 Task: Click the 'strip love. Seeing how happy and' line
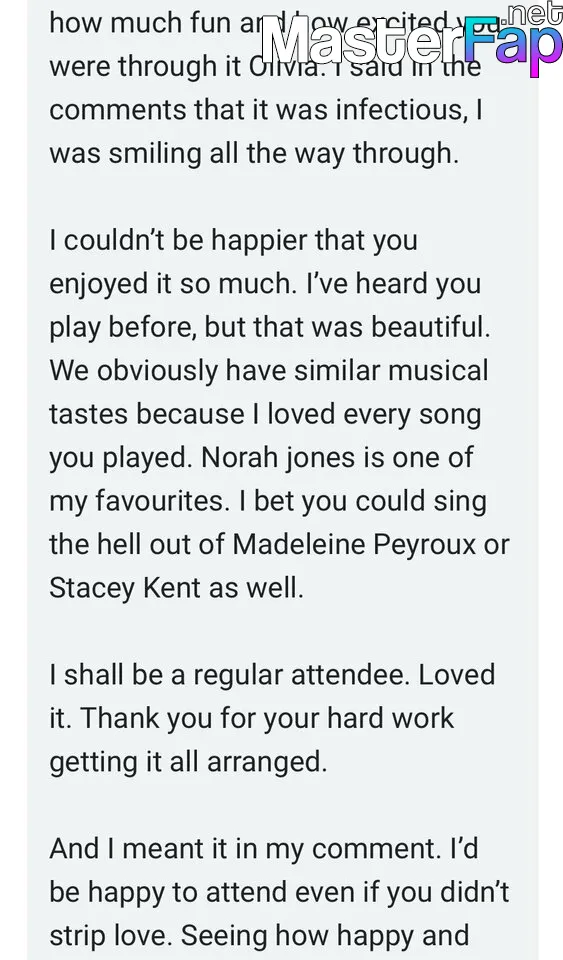(259, 936)
